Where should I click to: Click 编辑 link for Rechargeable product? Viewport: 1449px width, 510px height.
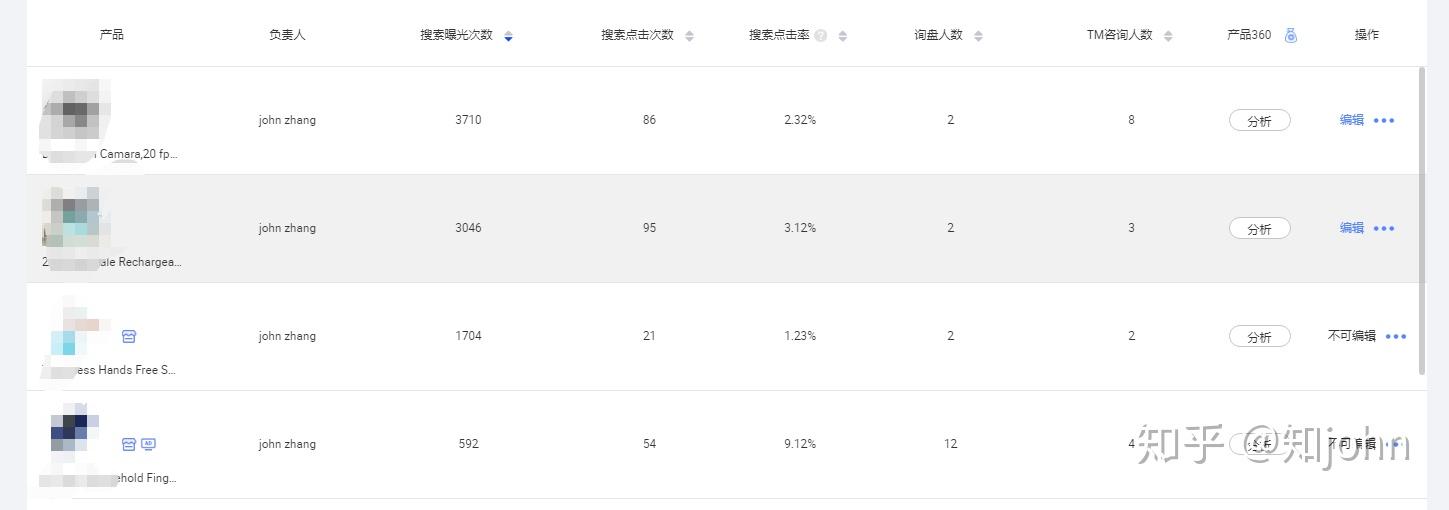point(1352,228)
